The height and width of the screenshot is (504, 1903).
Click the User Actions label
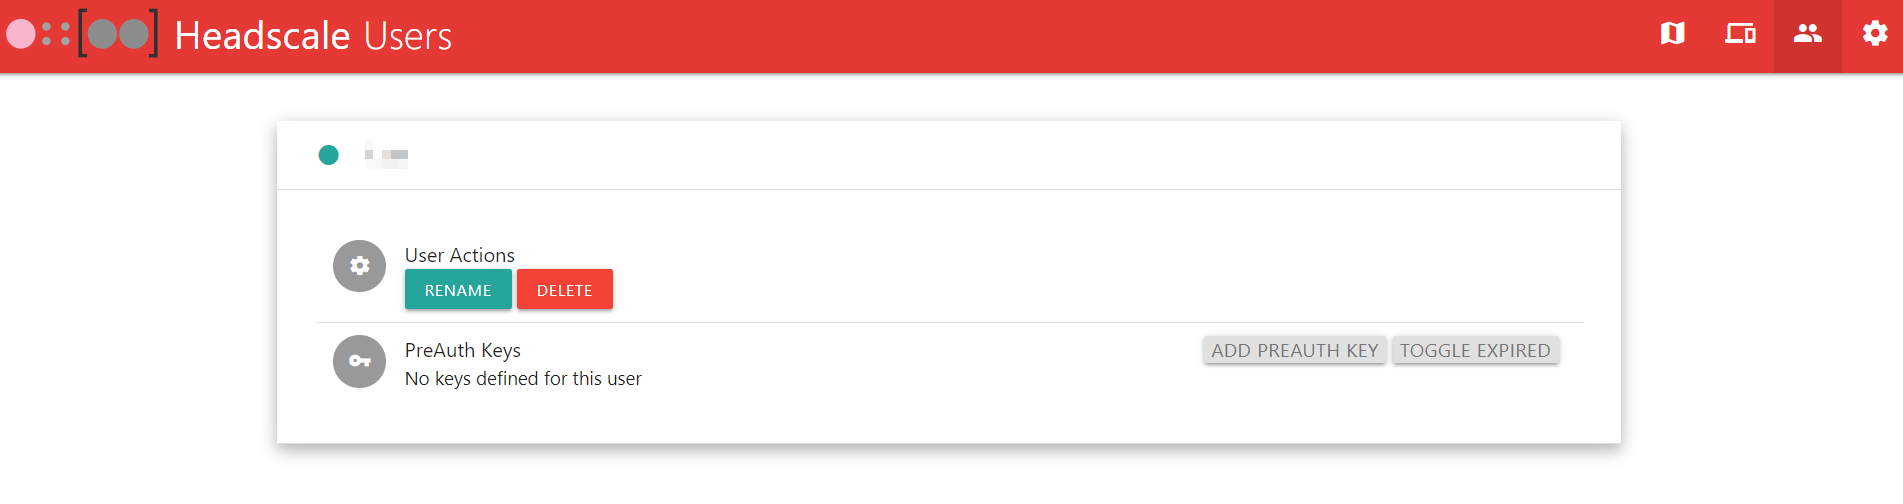coord(460,255)
